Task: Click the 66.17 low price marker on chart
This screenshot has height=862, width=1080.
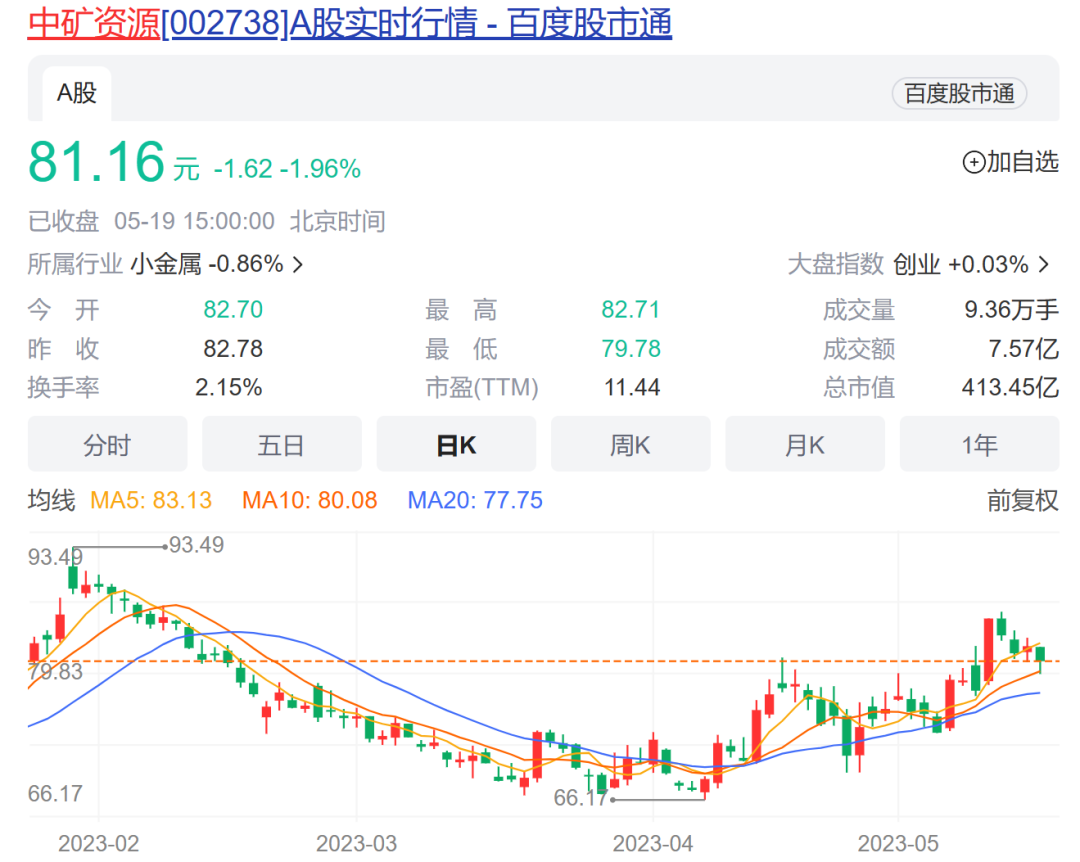Action: tap(581, 798)
